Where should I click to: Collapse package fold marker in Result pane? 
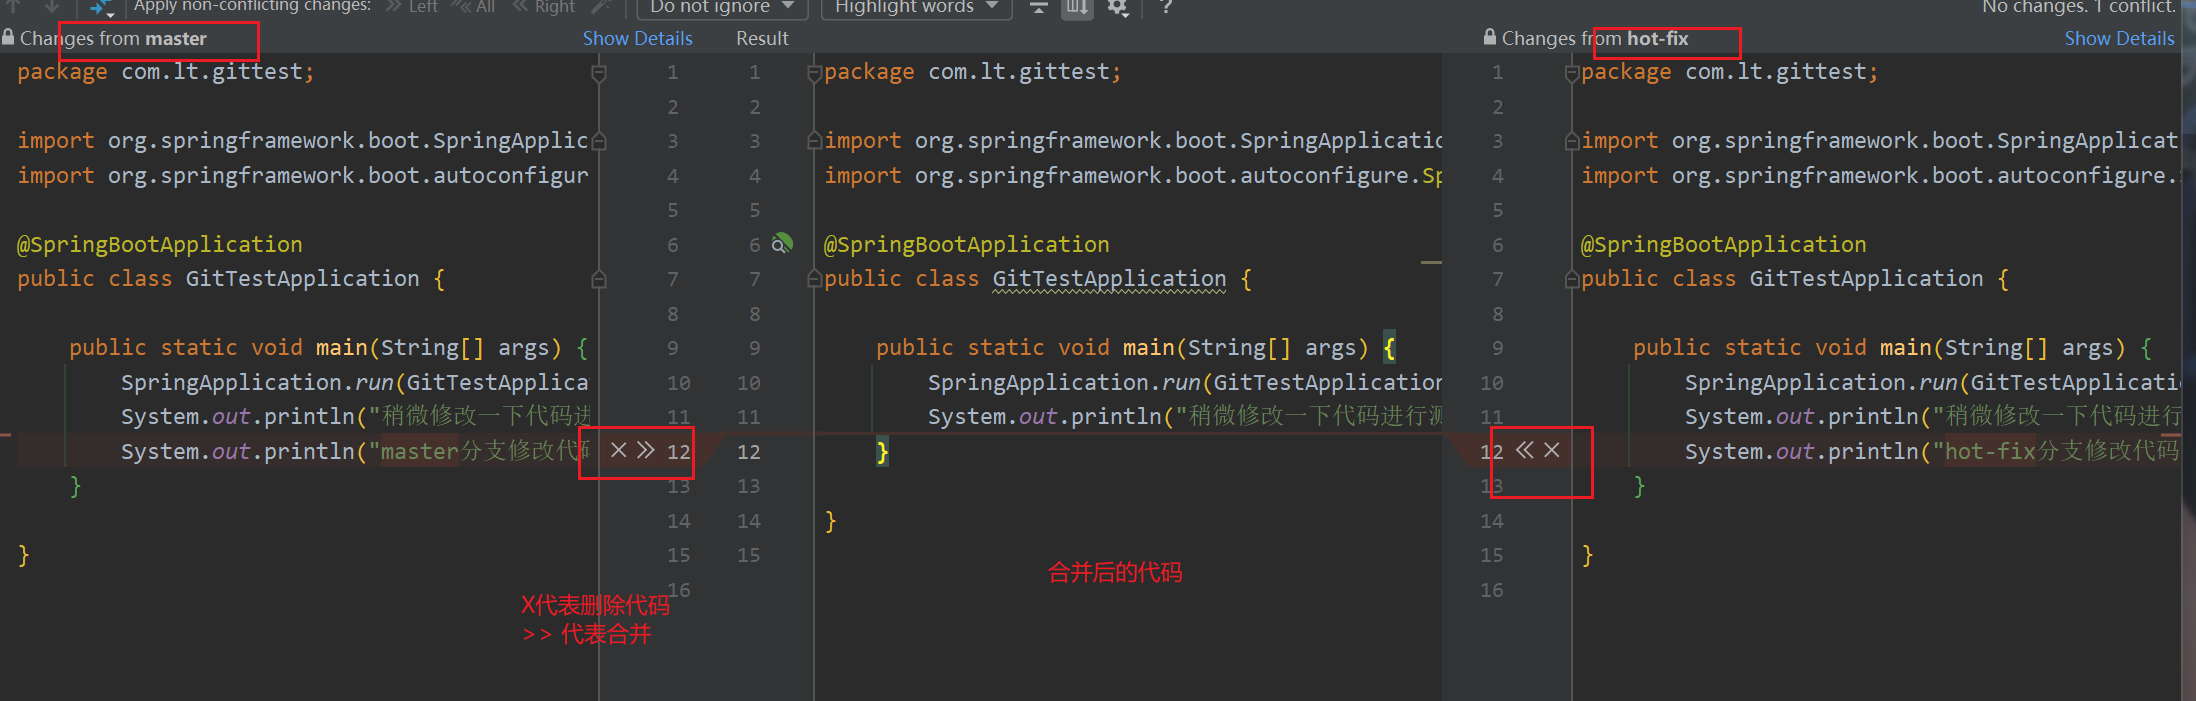coord(814,73)
